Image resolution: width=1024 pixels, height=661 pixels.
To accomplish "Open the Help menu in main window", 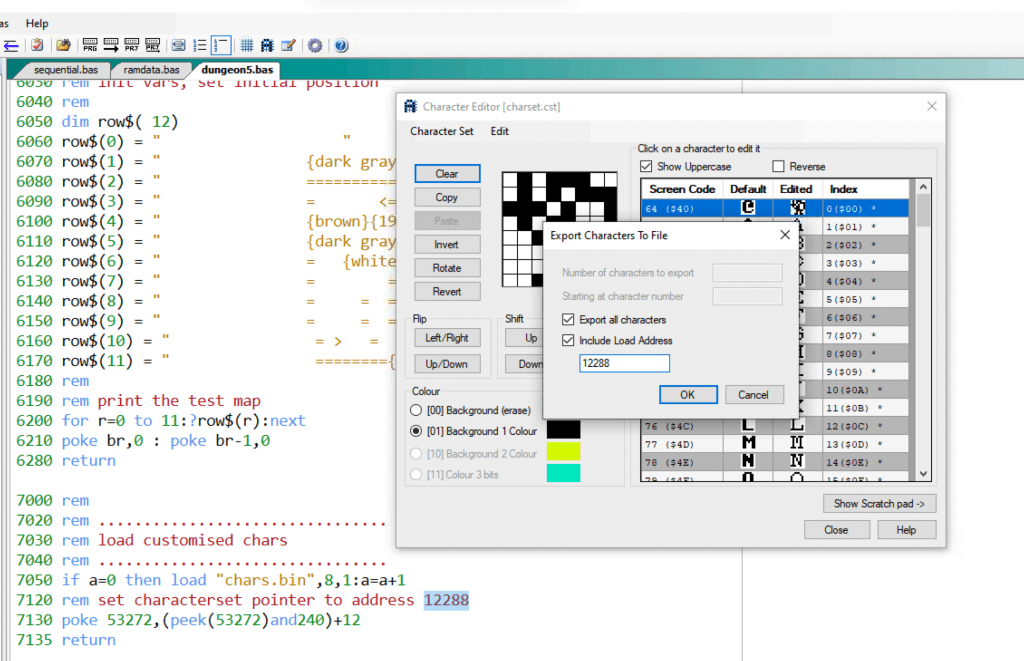I will (37, 24).
